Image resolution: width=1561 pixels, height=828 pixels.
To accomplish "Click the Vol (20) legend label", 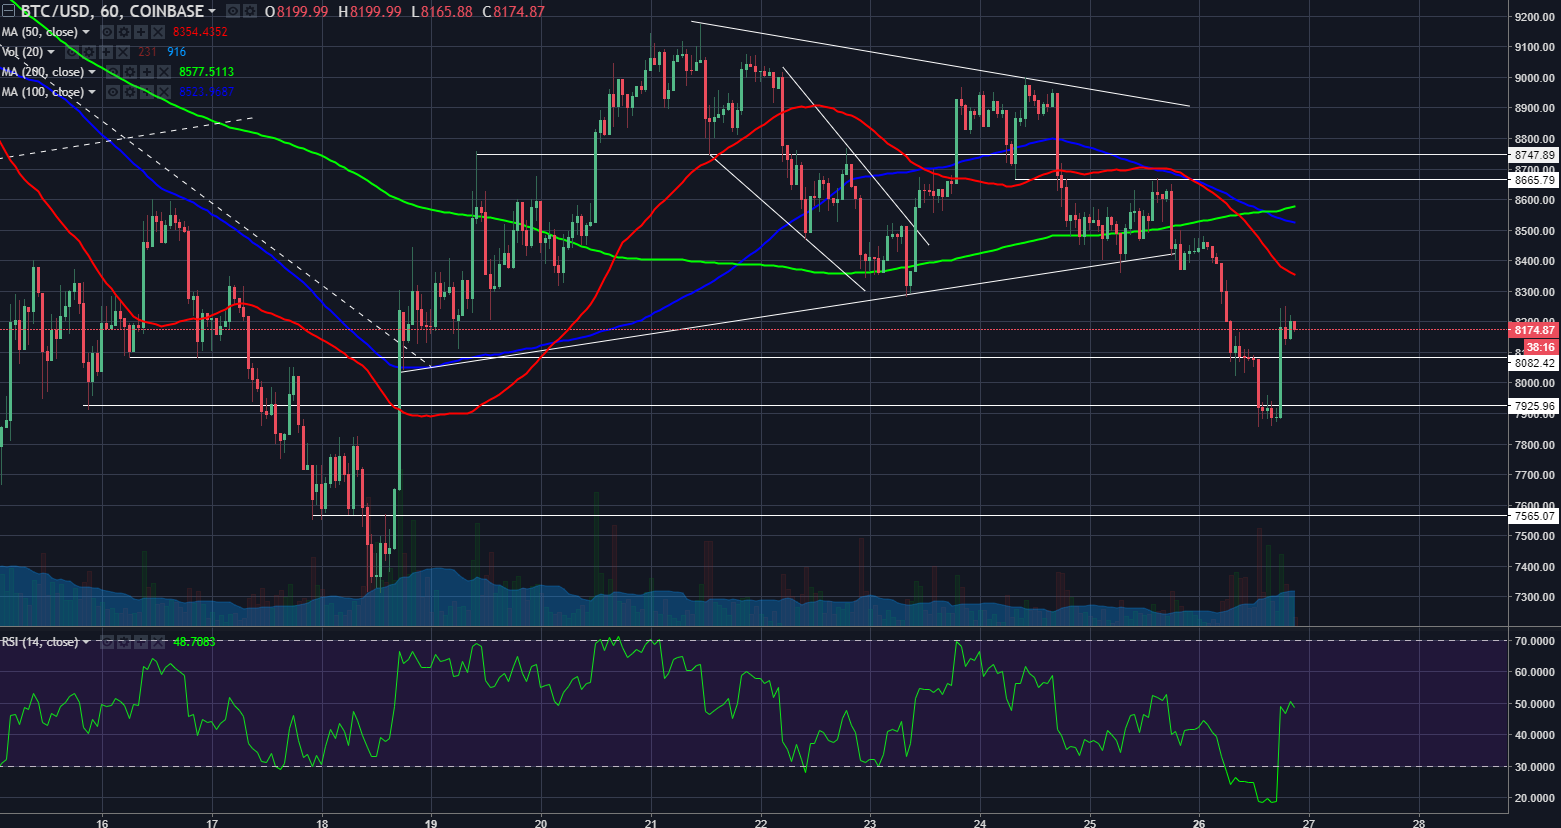I will pos(22,52).
